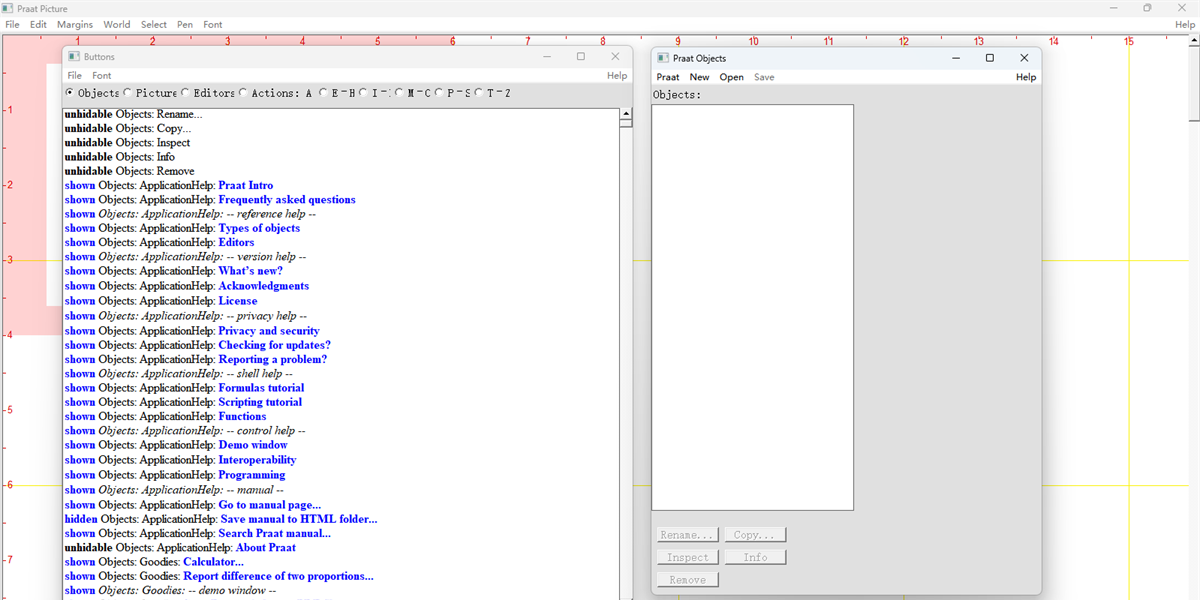Open the Calculator Goodies link
Viewport: 1200px width, 600px height.
[x=214, y=561]
